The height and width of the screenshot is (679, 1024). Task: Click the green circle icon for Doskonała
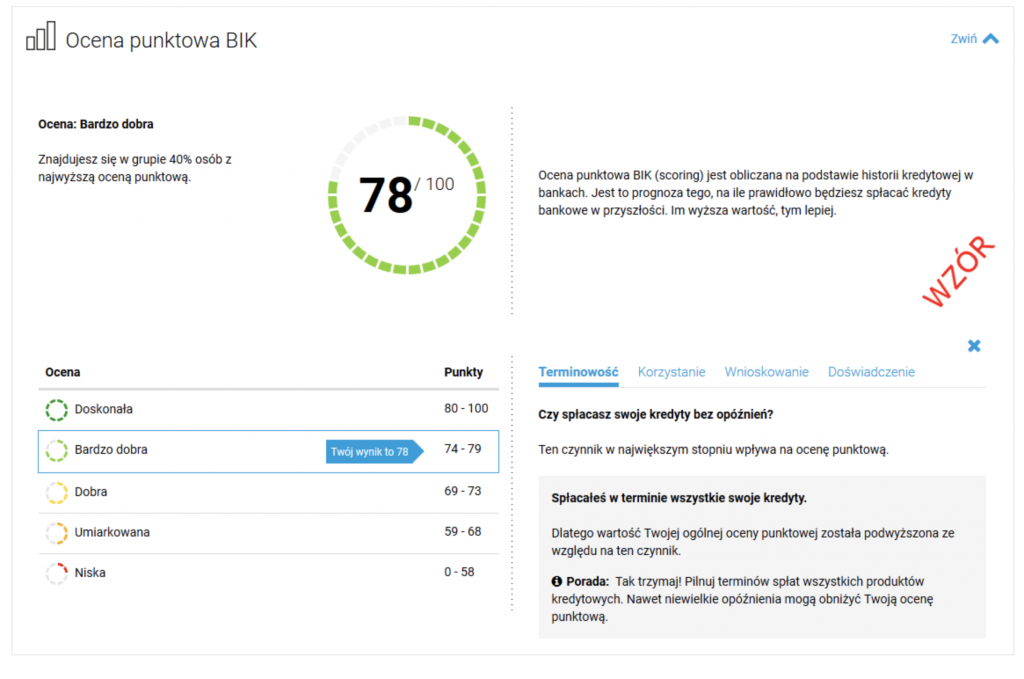[57, 410]
